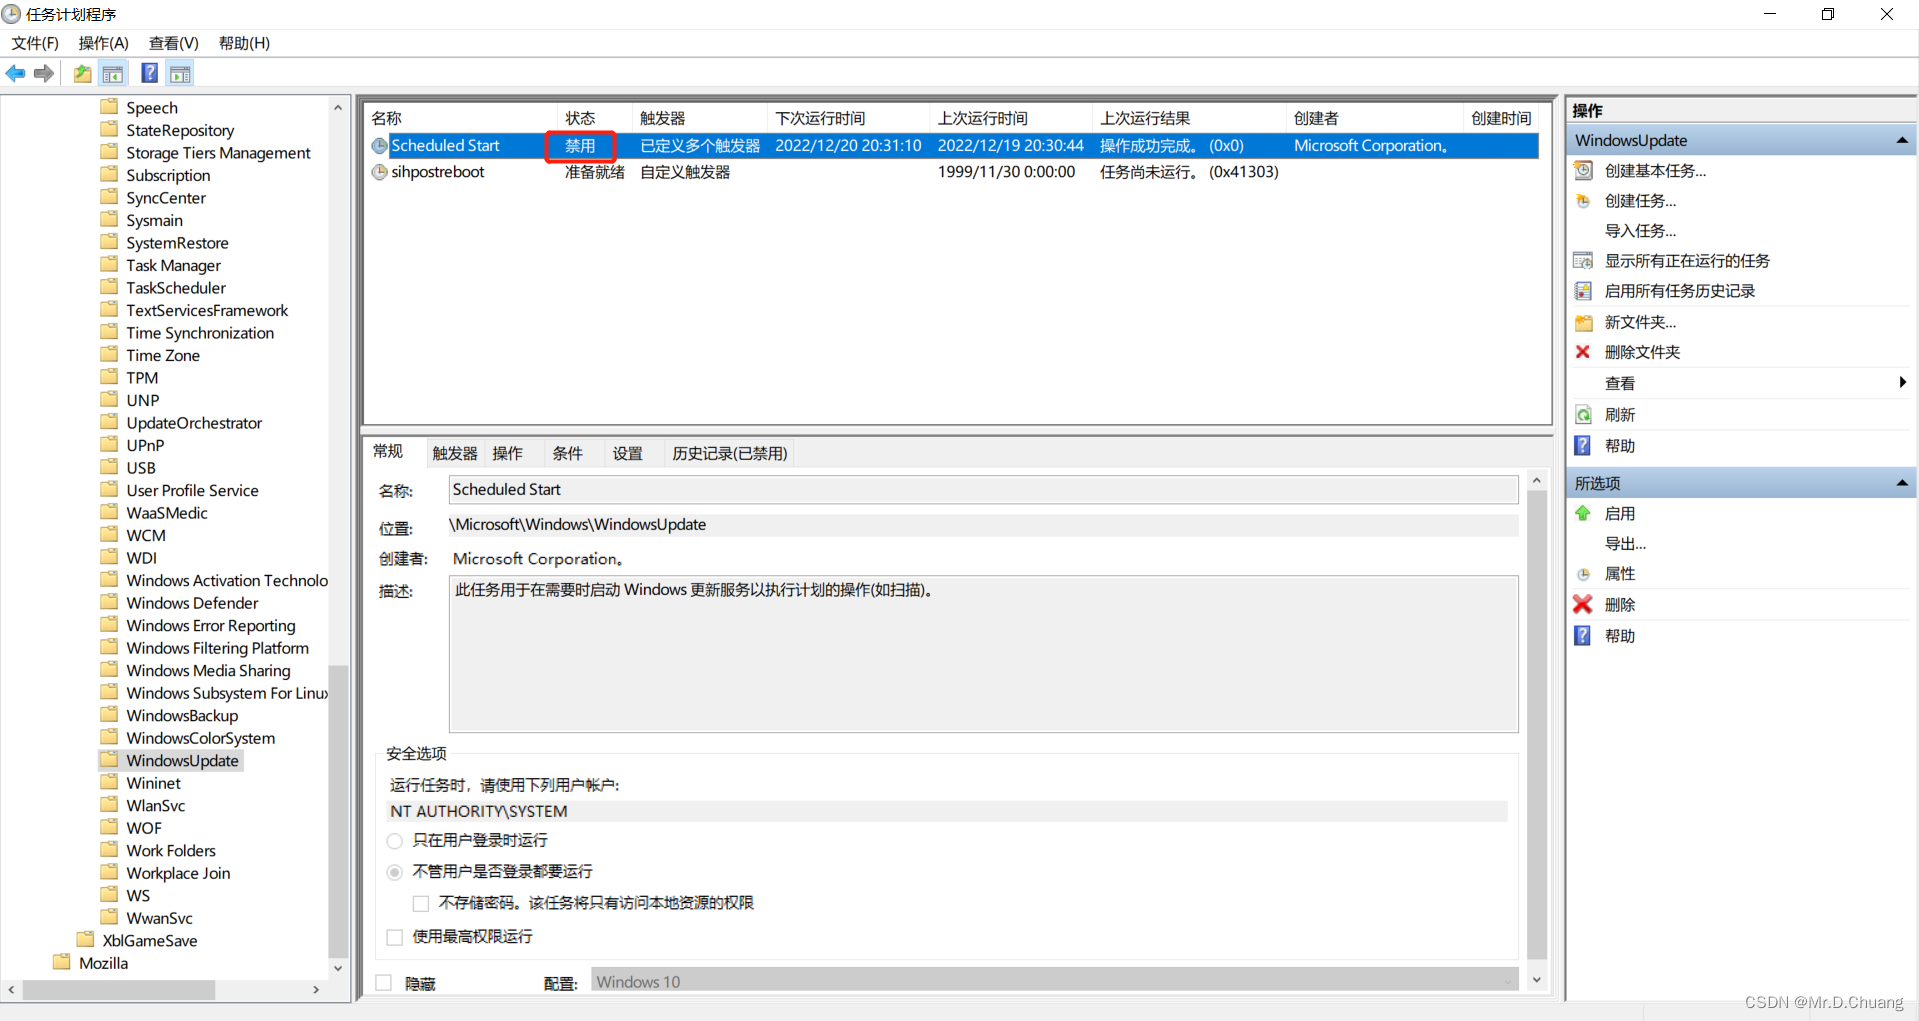Click the XblGameSave folder icon in tree
Screen dimensions: 1919x1021
86,939
